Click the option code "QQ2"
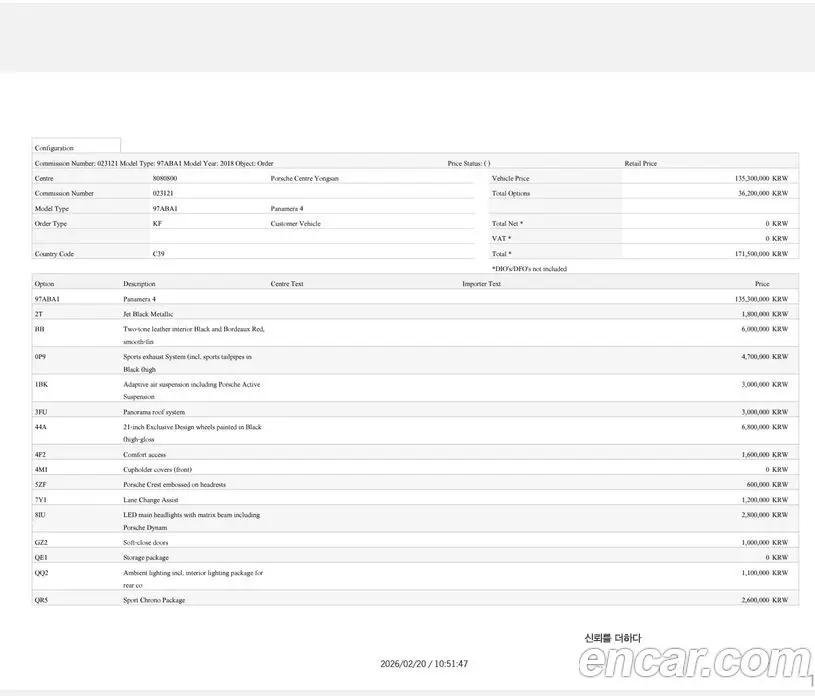Screen dimensions: 815x696 41,572
